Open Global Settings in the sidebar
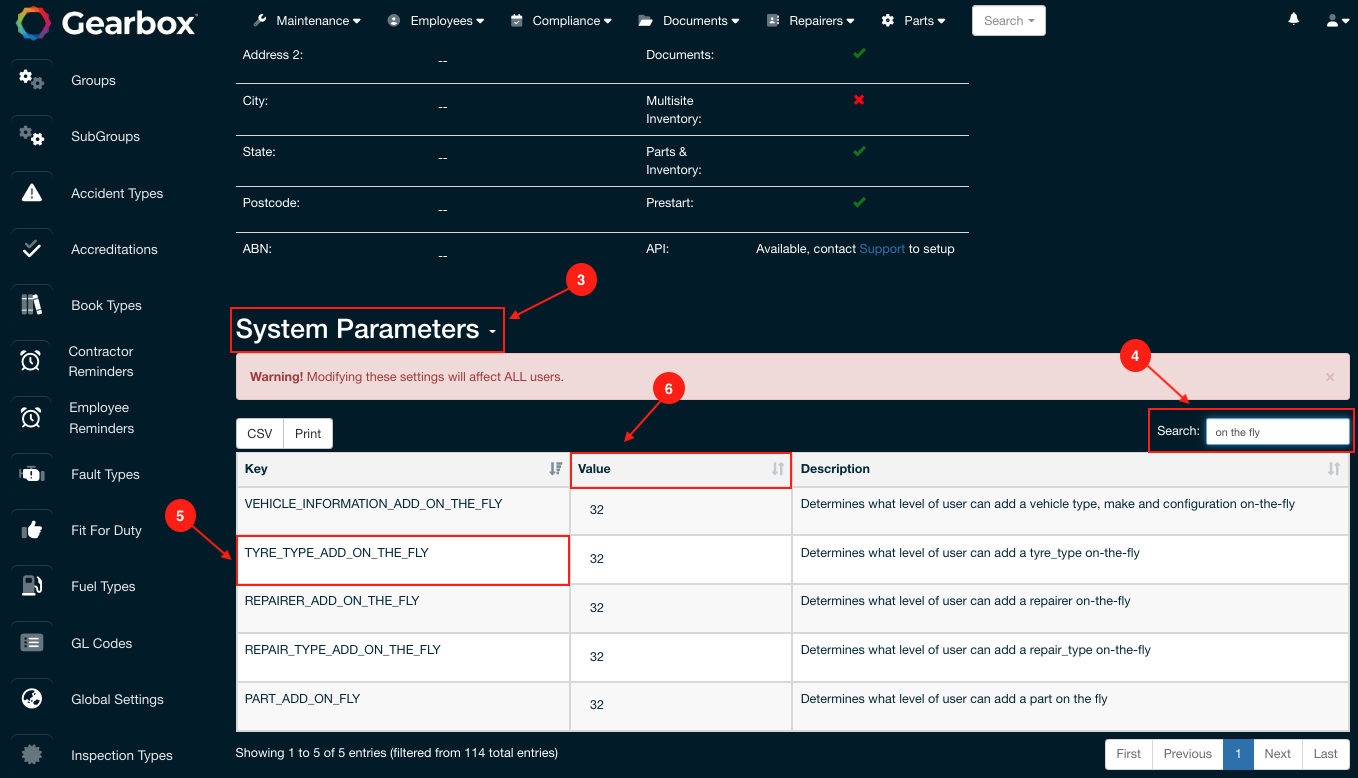Image resolution: width=1358 pixels, height=778 pixels. (117, 699)
